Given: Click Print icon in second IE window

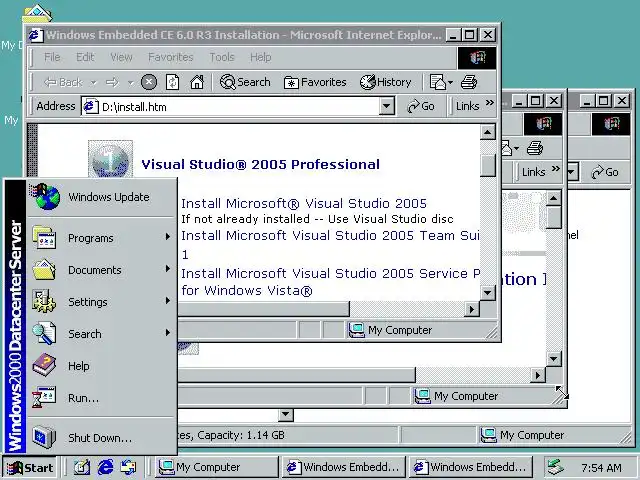Looking at the screenshot, I should 534,148.
